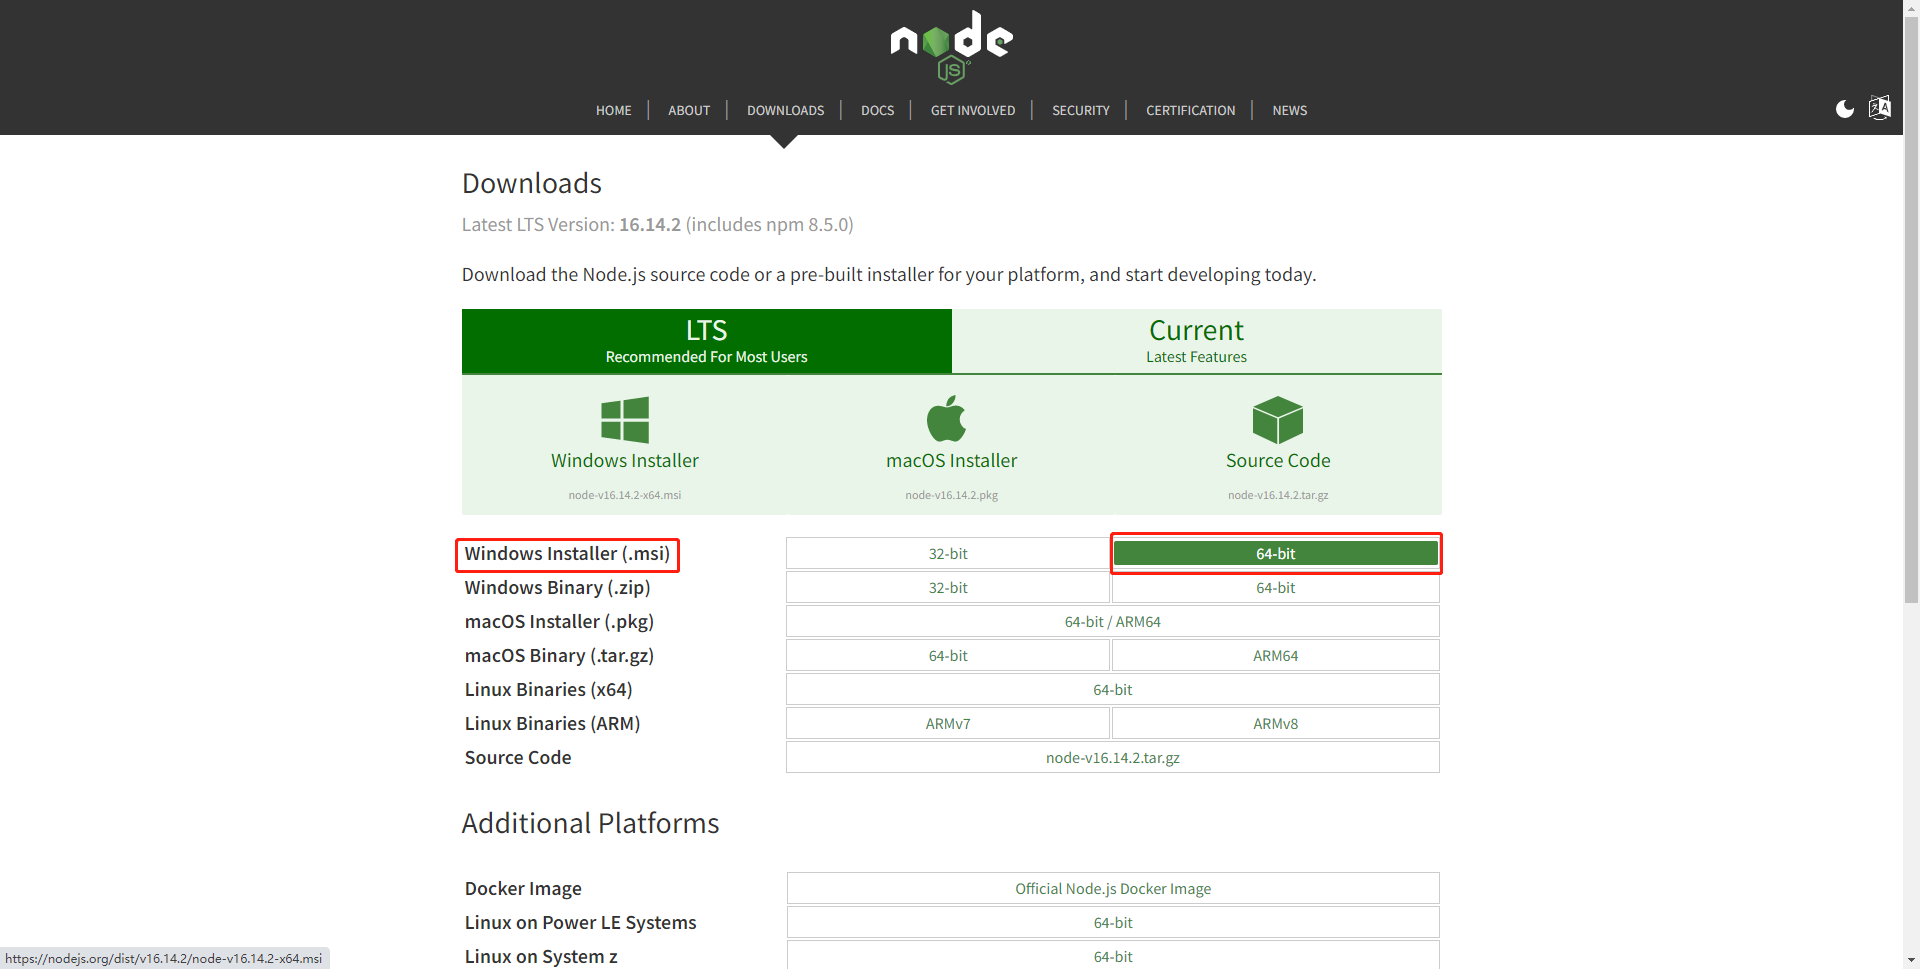Download macOS Binary (.tar.gz) 64-bit
This screenshot has height=969, width=1920.
948,656
